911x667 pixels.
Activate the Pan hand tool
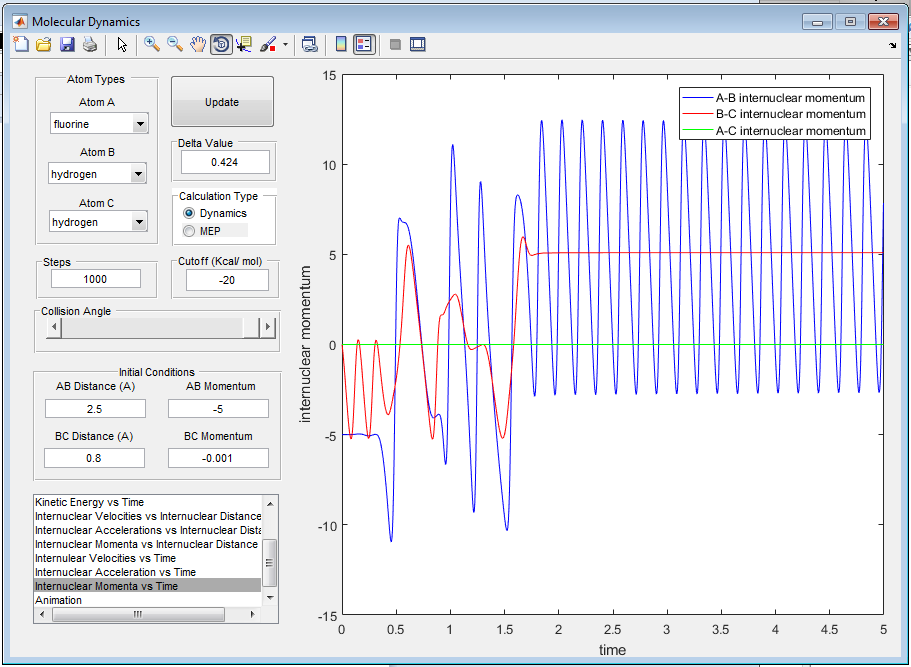pyautogui.click(x=198, y=44)
